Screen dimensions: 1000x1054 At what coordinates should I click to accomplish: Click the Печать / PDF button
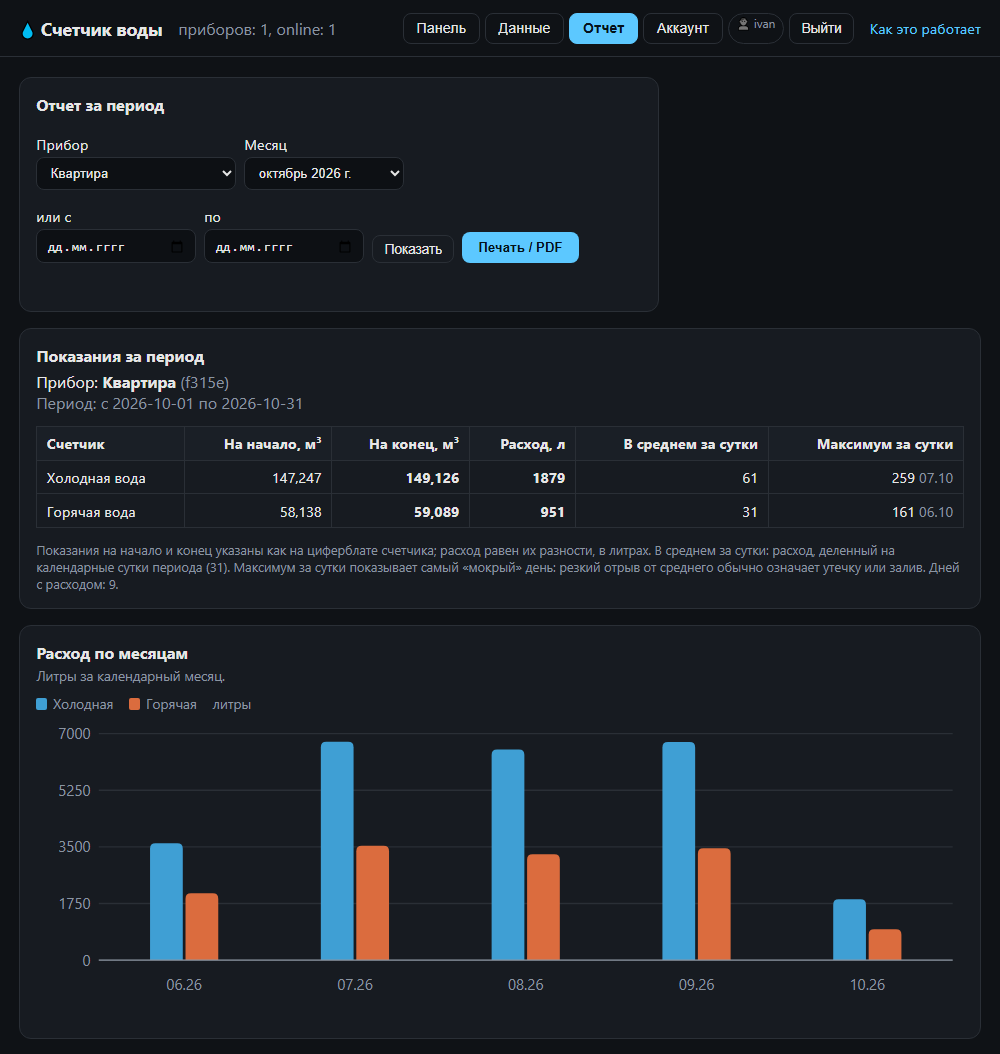[x=520, y=247]
